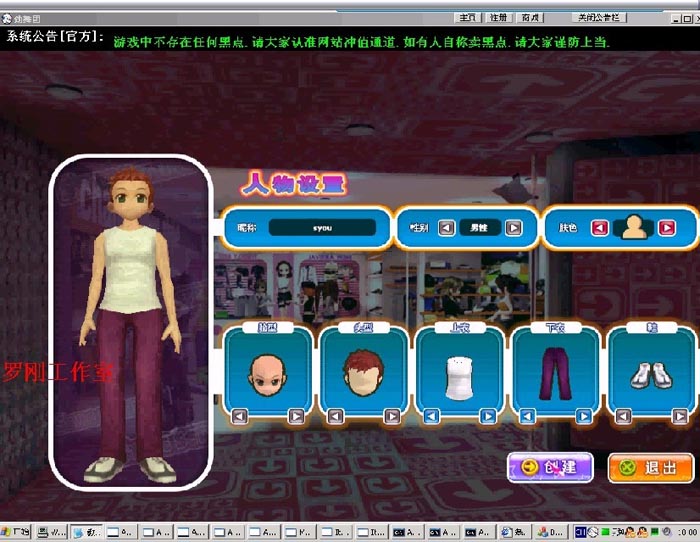Cycle to previous shoes
Screen dimensions: 700x542
point(624,415)
